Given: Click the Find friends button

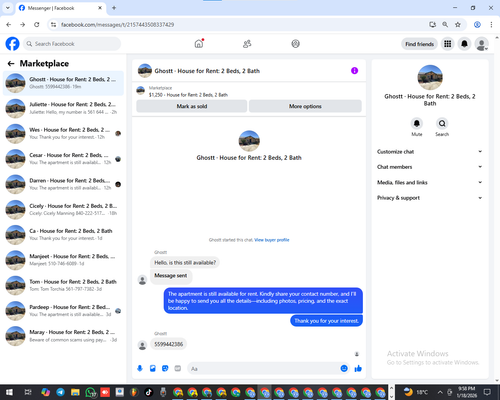Looking at the screenshot, I should (x=419, y=44).
